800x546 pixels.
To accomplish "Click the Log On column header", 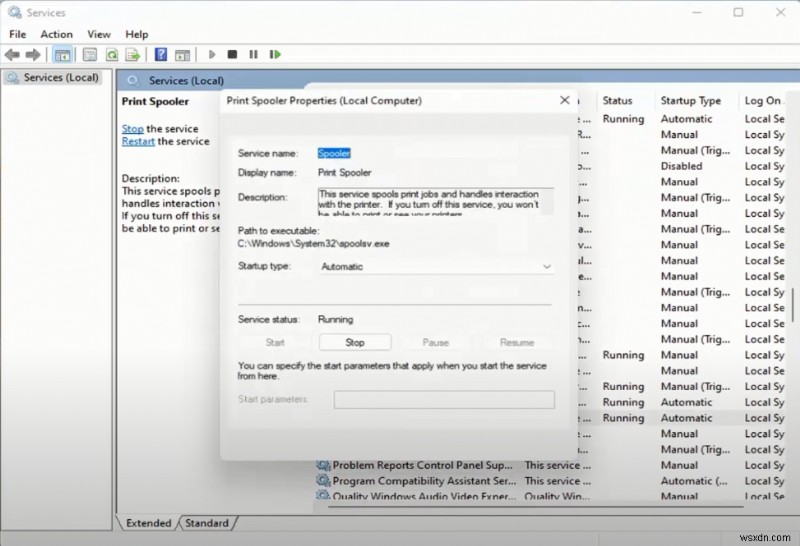I will click(764, 101).
